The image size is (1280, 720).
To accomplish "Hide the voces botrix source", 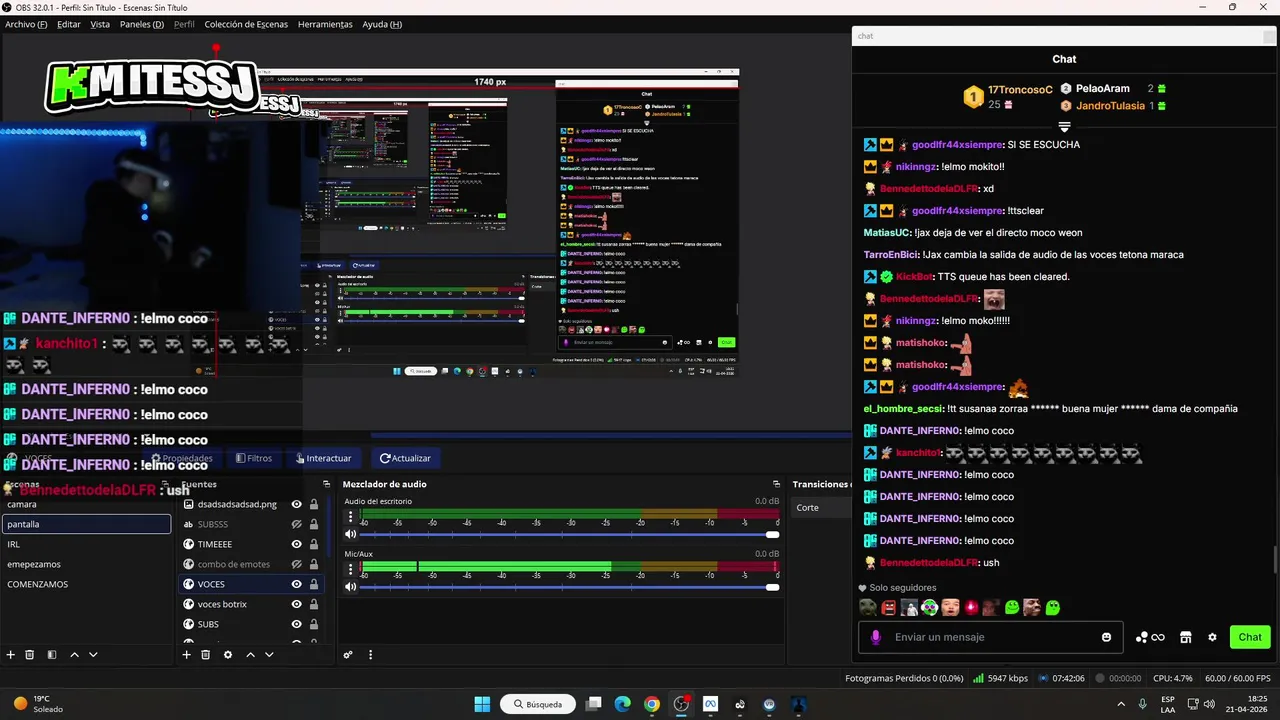I will pyautogui.click(x=297, y=604).
